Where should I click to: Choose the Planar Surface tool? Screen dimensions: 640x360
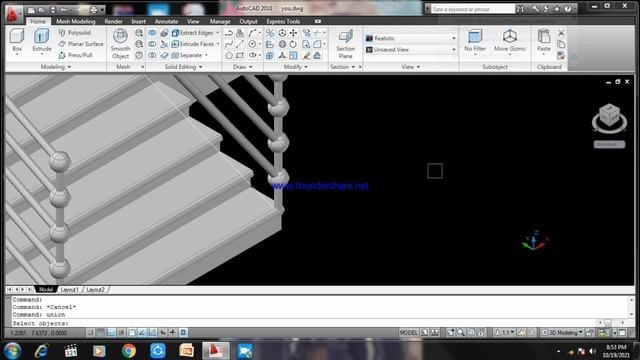point(81,44)
